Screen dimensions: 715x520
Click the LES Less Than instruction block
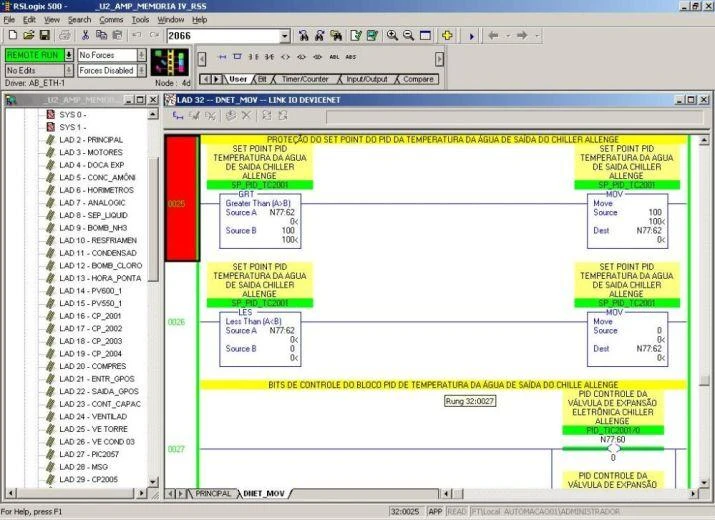260,339
